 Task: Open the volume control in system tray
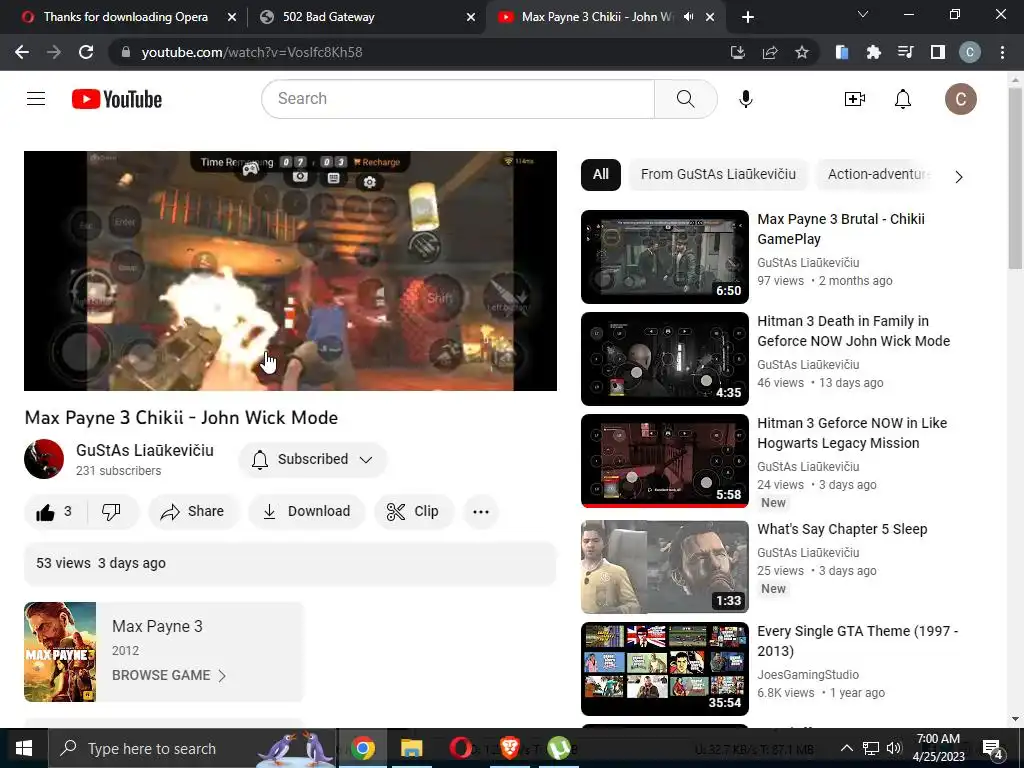point(894,748)
